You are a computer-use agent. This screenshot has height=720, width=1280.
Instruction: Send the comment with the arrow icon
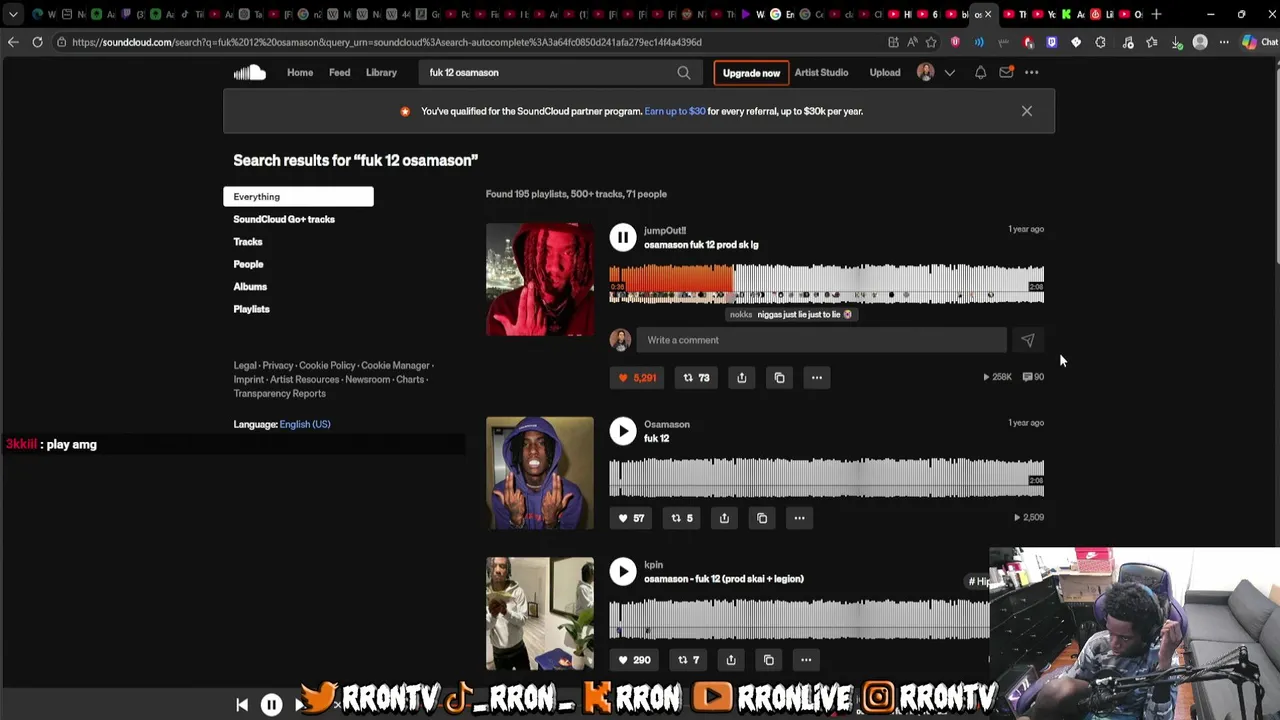click(1028, 340)
